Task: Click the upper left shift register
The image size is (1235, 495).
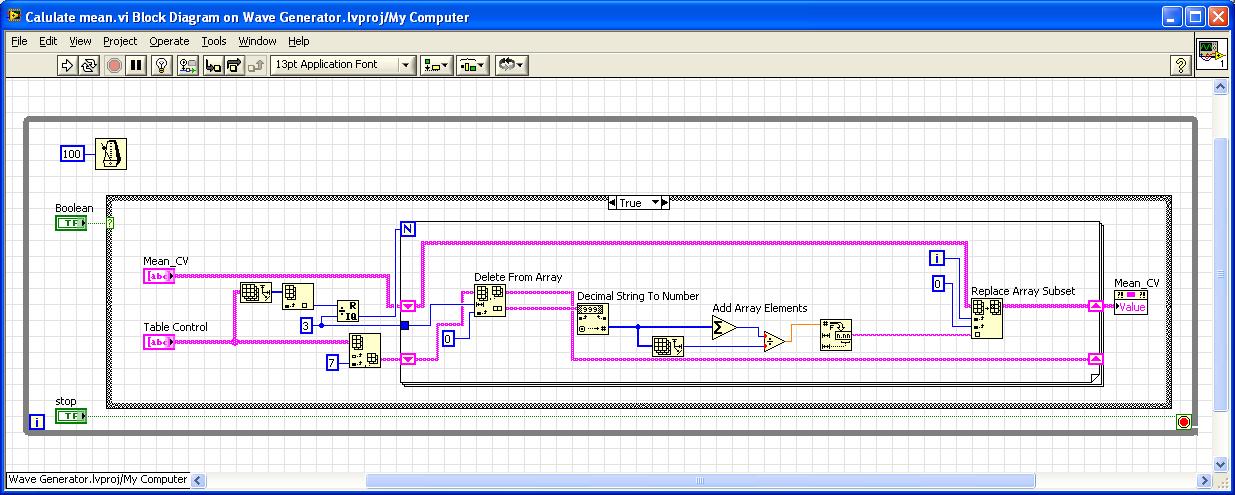Action: click(x=408, y=305)
